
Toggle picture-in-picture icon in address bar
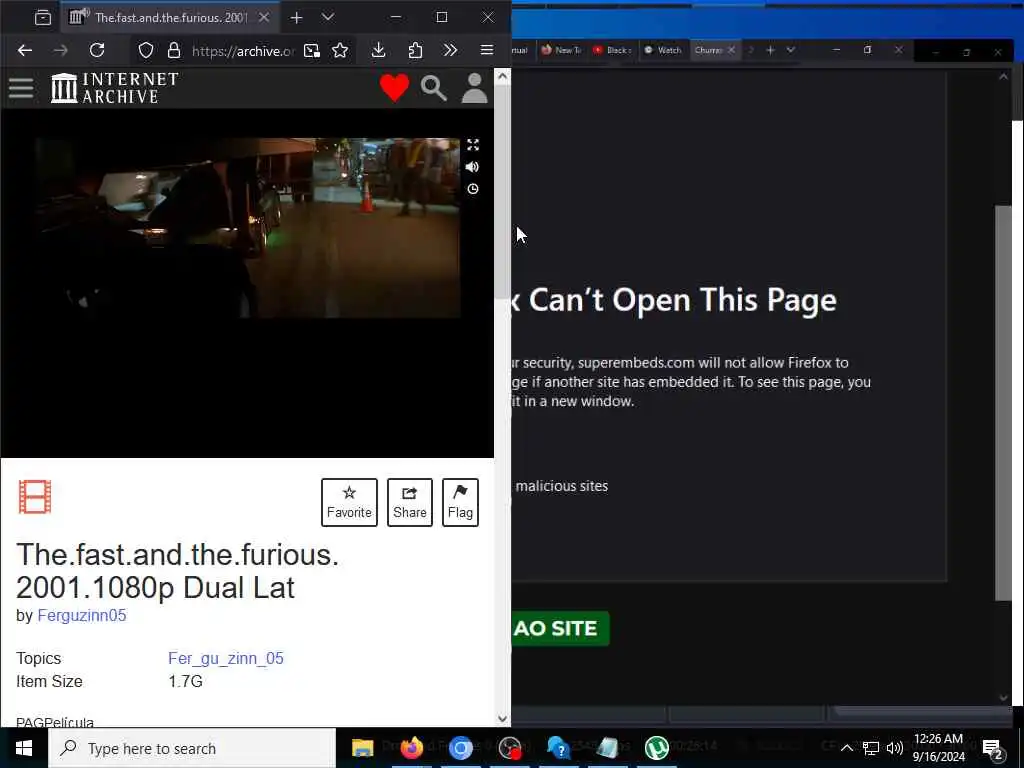tap(312, 50)
